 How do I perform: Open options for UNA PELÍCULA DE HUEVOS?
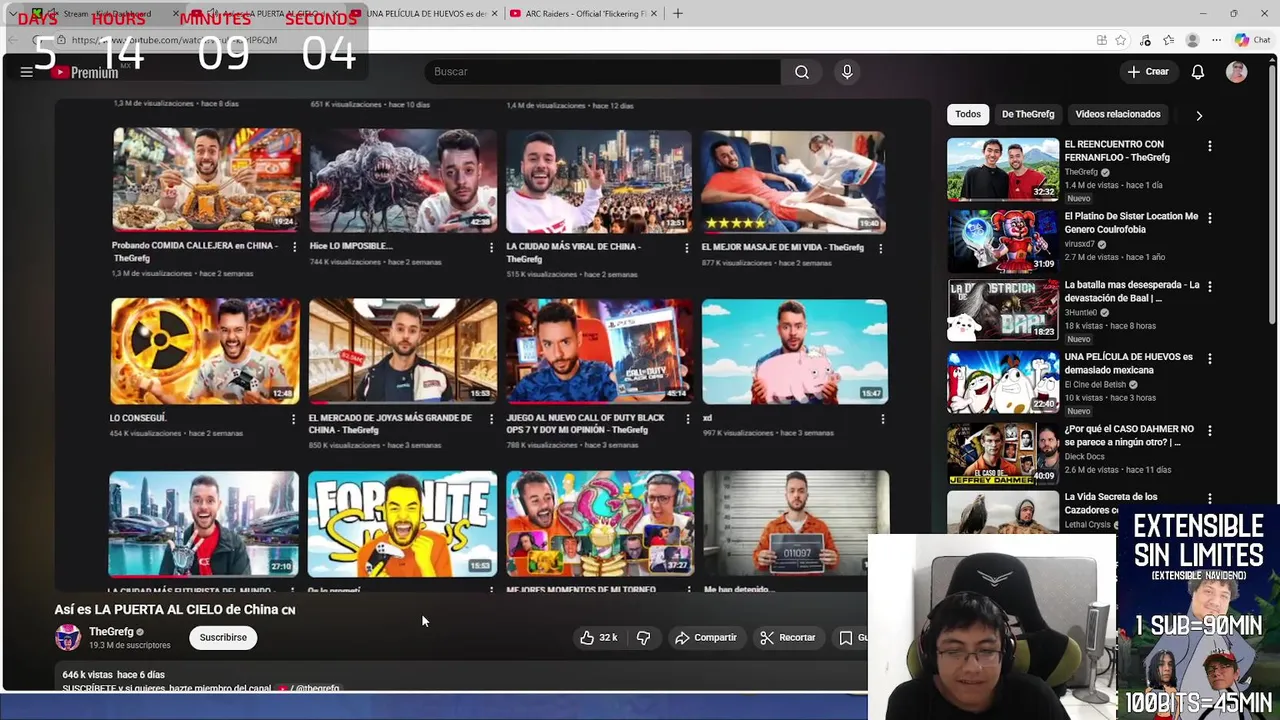click(x=1210, y=359)
